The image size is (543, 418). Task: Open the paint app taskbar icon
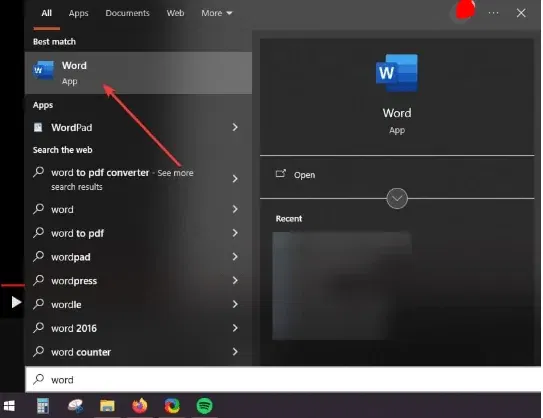coord(75,406)
